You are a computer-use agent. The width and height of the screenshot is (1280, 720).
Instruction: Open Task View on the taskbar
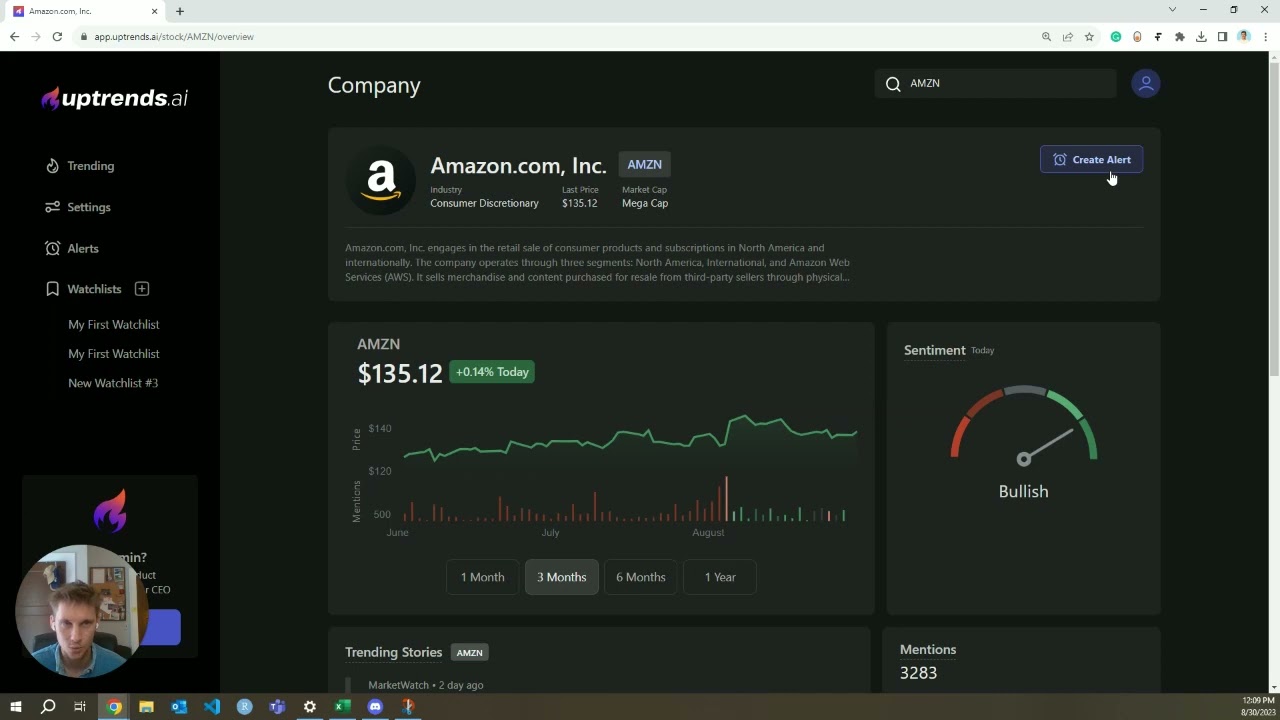pyautogui.click(x=80, y=707)
